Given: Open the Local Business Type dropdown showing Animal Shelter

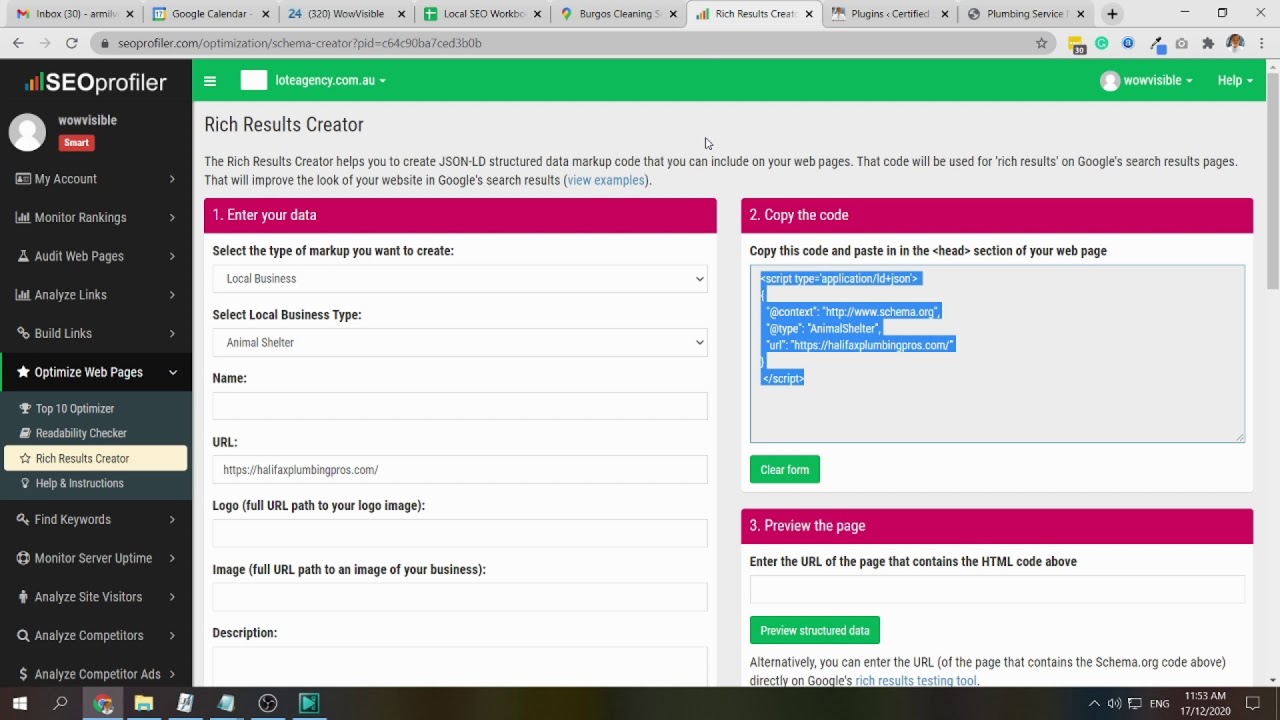Looking at the screenshot, I should [x=460, y=342].
